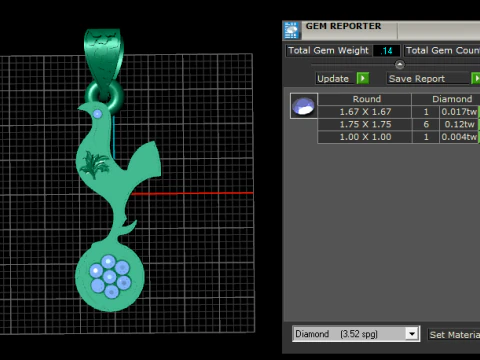Click the green arrow beside Update
480x360 pixels.
coord(363,78)
